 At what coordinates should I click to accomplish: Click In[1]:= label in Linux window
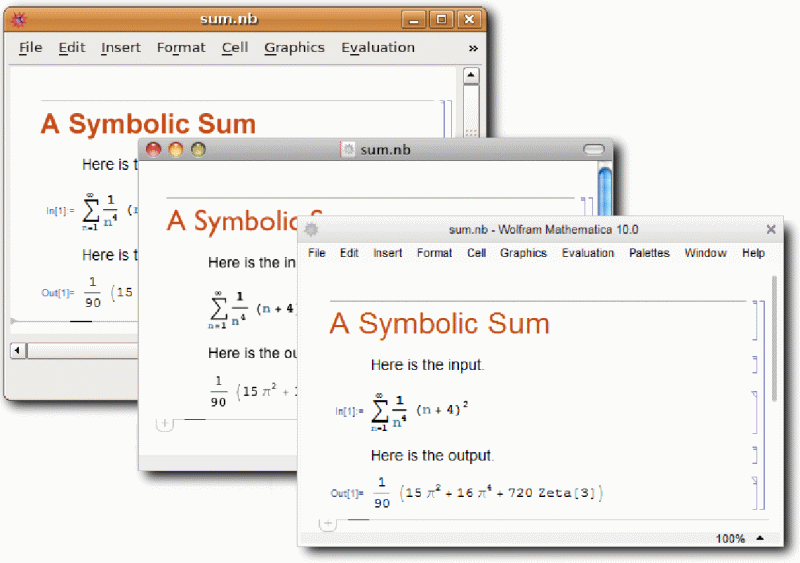60,211
